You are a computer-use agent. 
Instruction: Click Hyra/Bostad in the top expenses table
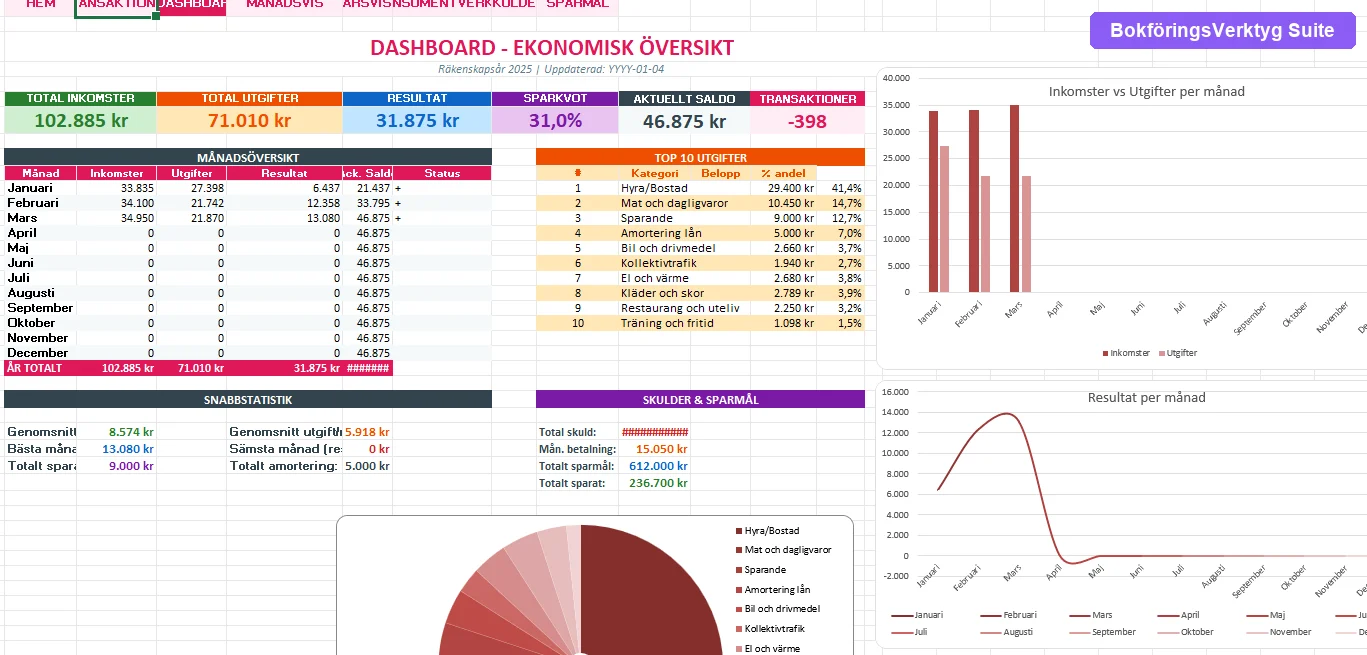click(x=652, y=187)
